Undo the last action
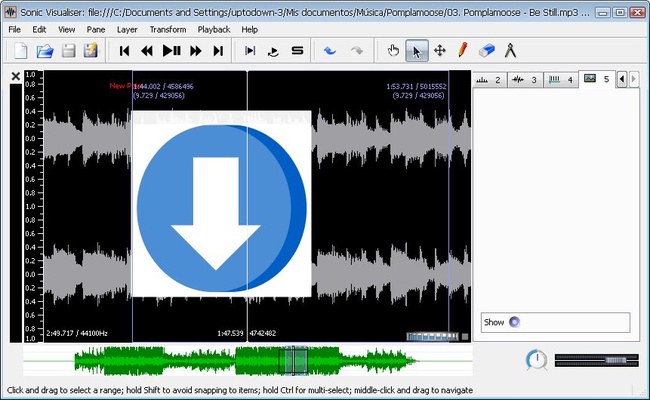Screen dimensions: 650x400 coord(330,51)
